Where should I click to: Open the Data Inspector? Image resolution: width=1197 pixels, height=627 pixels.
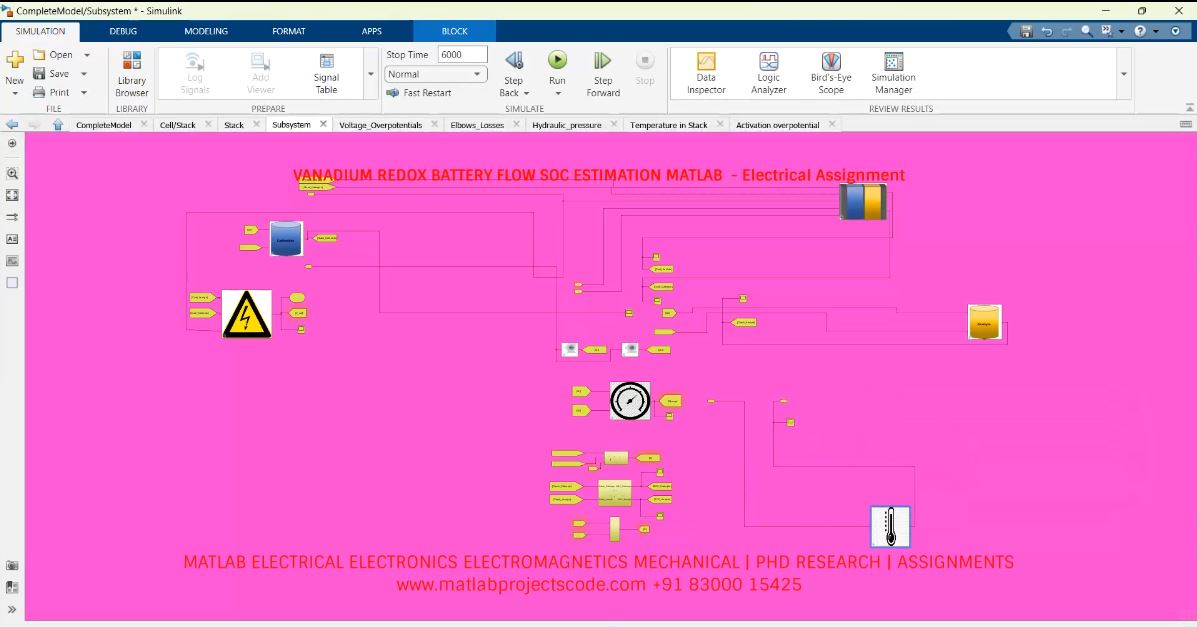click(705, 72)
